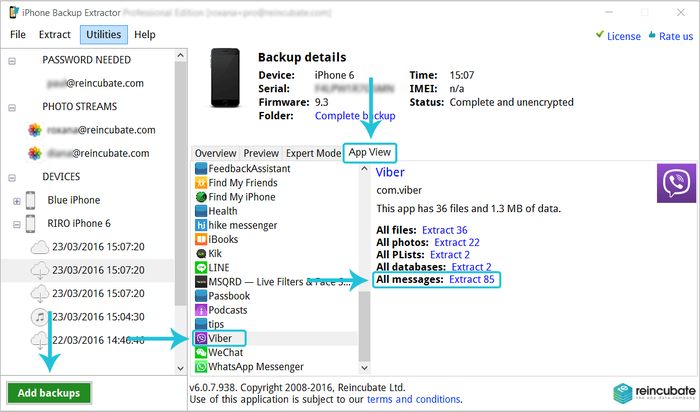Click the backup list scroll up arrow
This screenshot has width=700, height=412.
tap(180, 55)
